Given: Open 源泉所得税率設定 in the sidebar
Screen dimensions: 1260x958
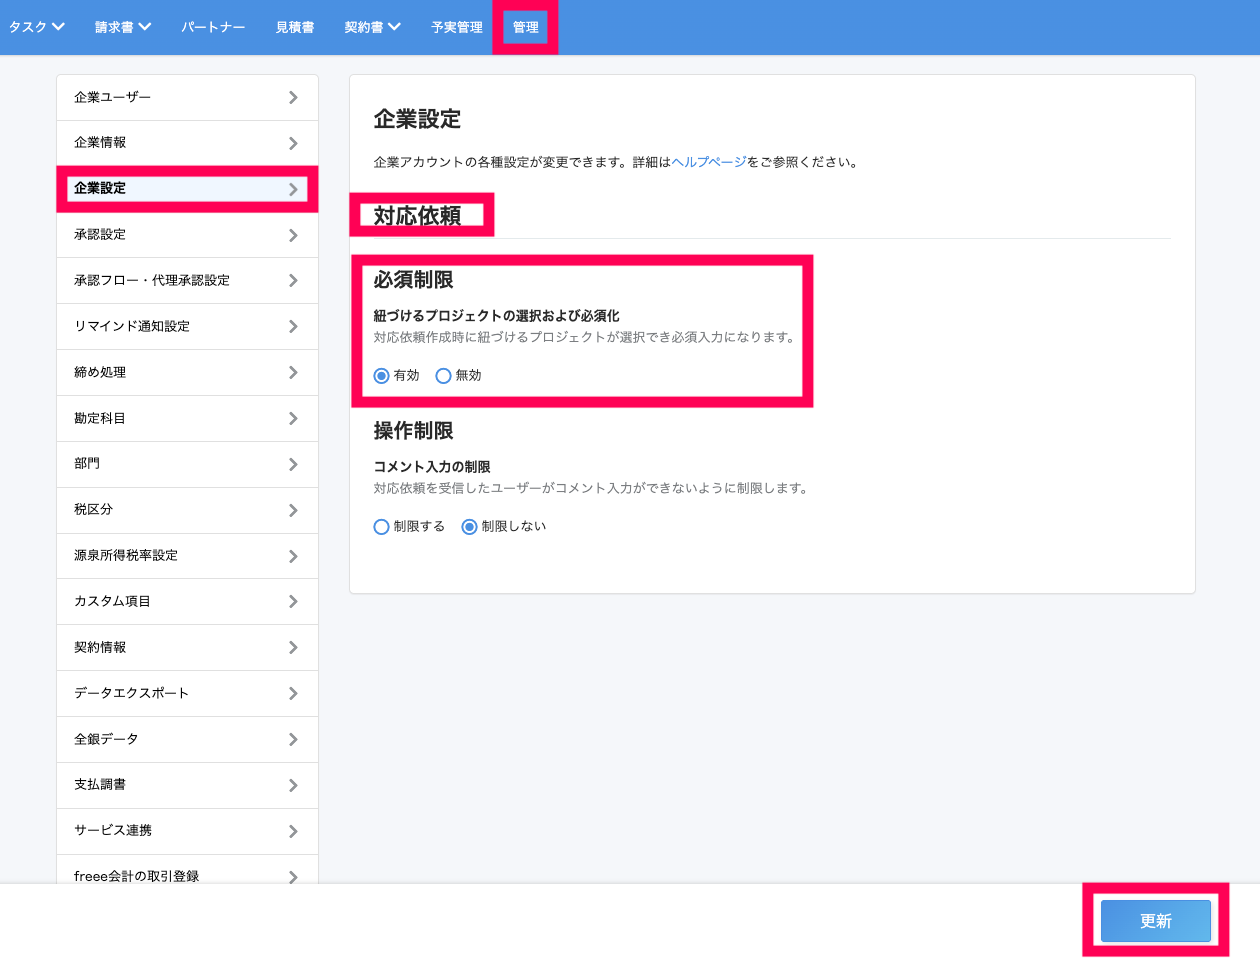Looking at the screenshot, I should click(x=187, y=556).
